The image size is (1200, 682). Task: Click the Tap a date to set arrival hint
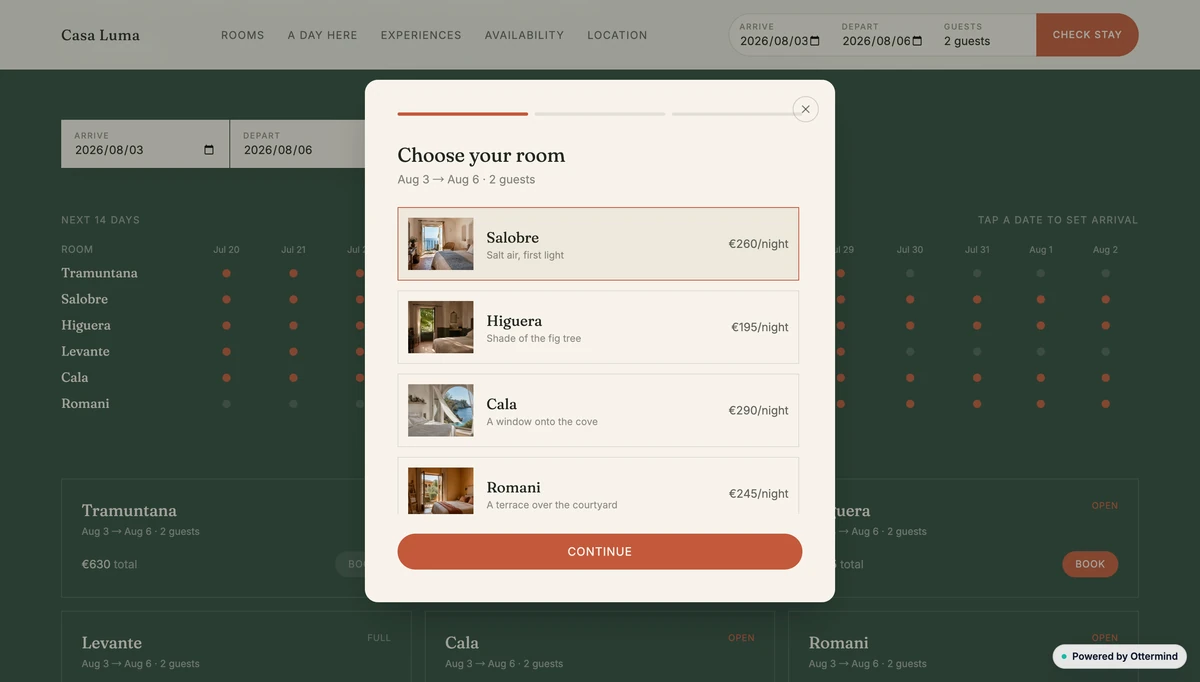click(x=1058, y=220)
